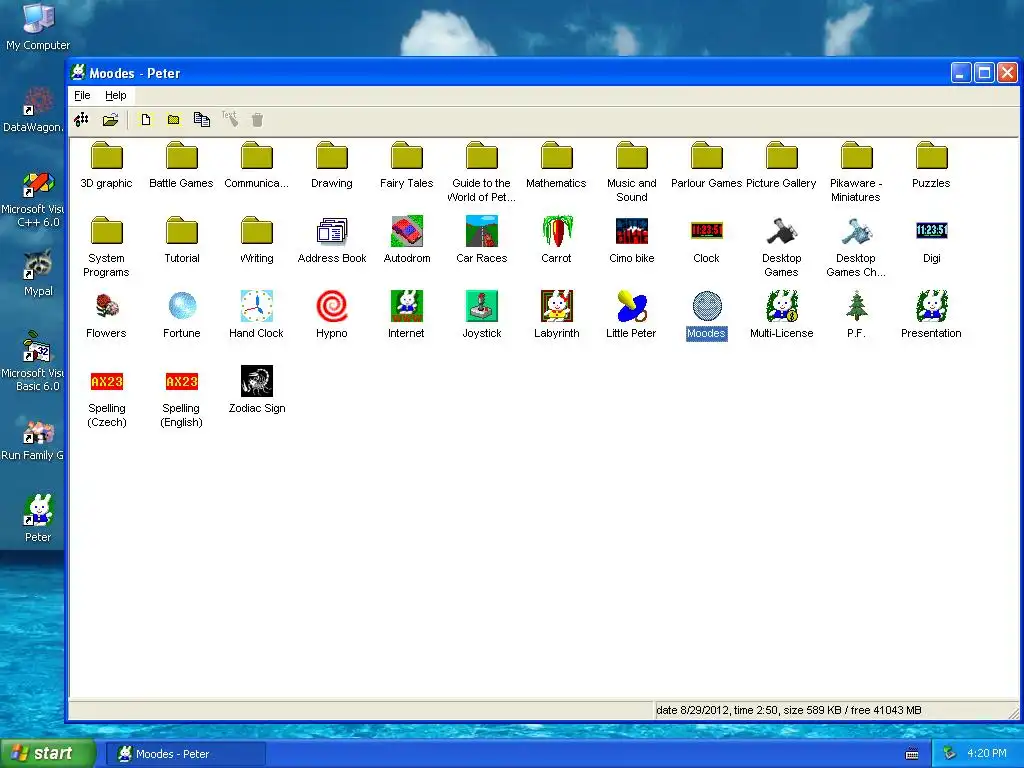Click the Moodes - Peter taskbar button
This screenshot has width=1024, height=768.
185,754
